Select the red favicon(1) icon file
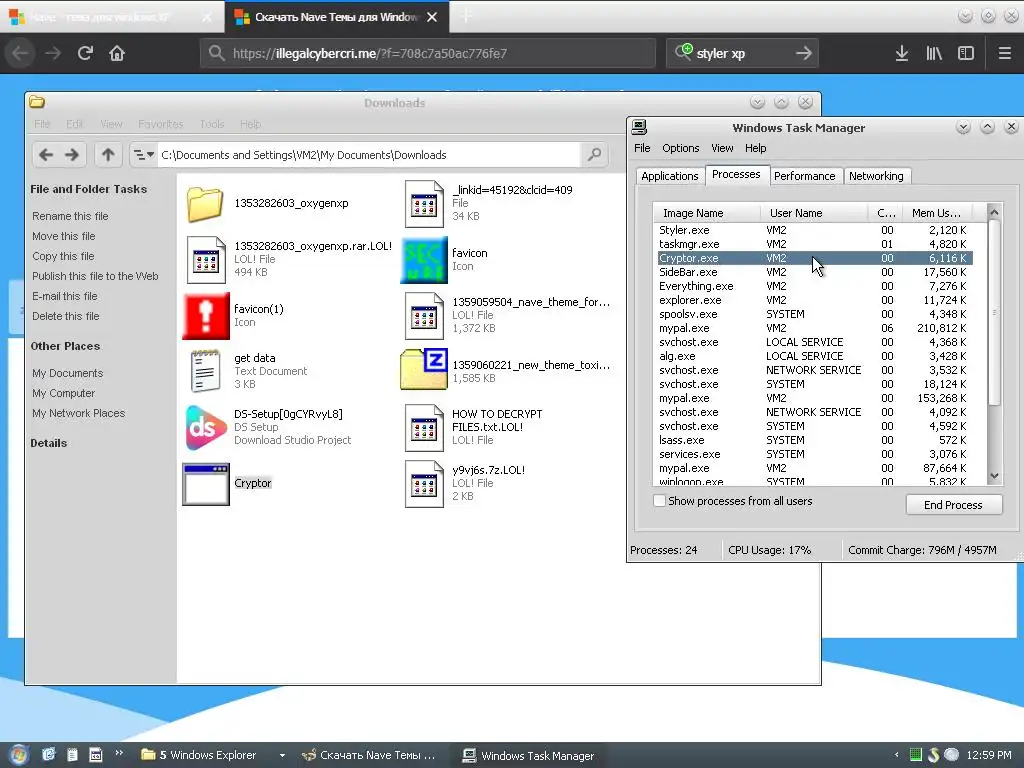This screenshot has height=768, width=1024. pyautogui.click(x=206, y=316)
